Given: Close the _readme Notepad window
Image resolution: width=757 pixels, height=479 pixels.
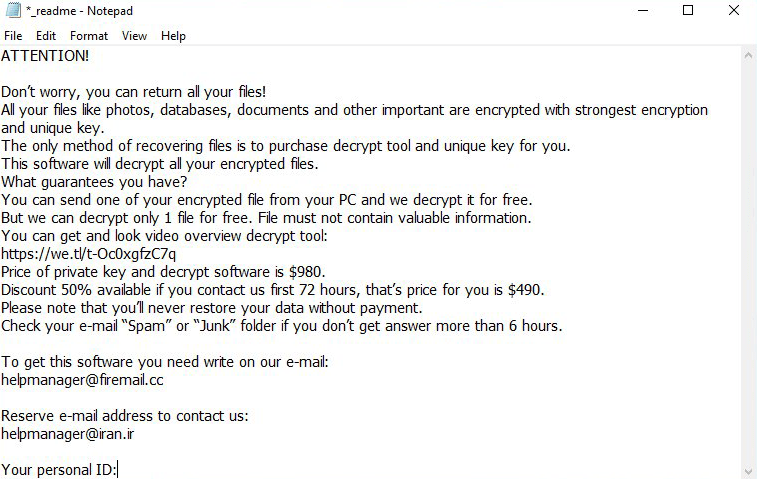Looking at the screenshot, I should click(734, 11).
